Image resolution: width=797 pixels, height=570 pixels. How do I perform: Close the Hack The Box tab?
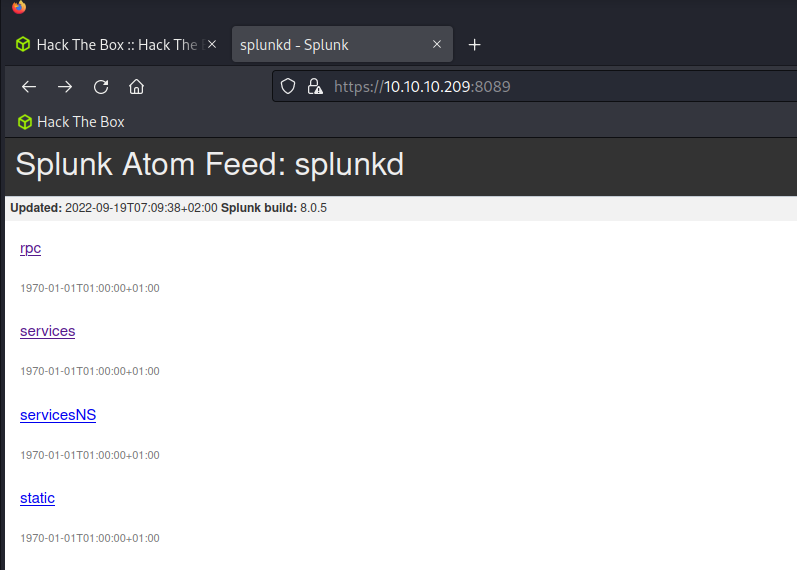212,44
